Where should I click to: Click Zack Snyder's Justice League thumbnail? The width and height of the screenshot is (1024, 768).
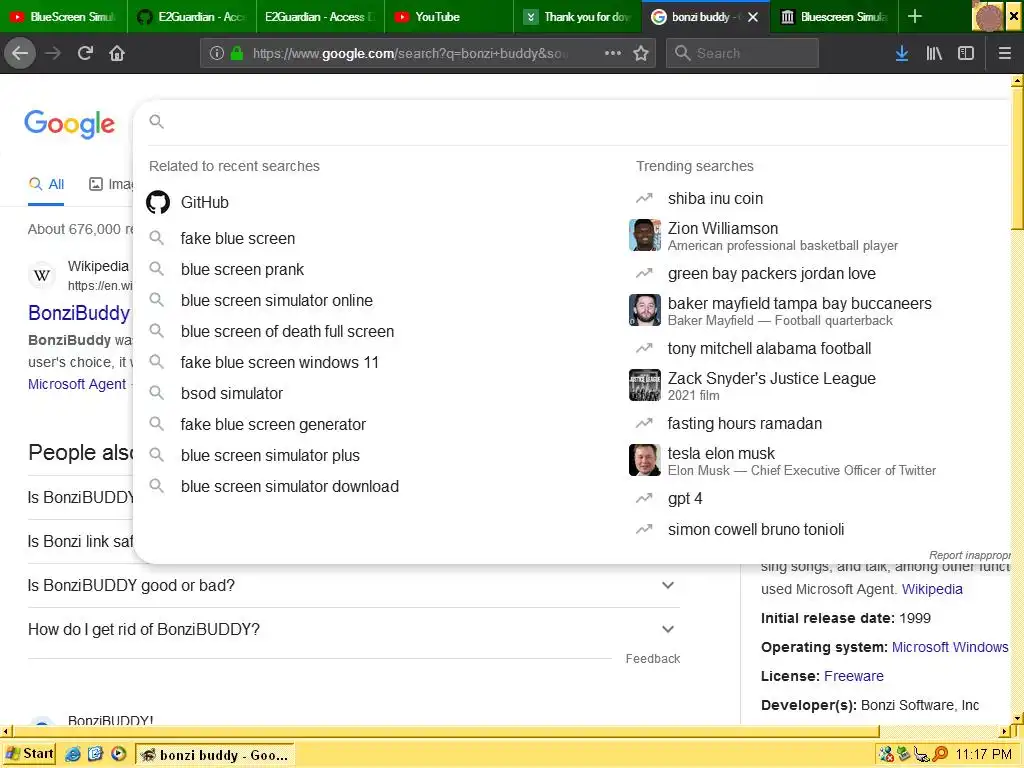[x=645, y=385]
